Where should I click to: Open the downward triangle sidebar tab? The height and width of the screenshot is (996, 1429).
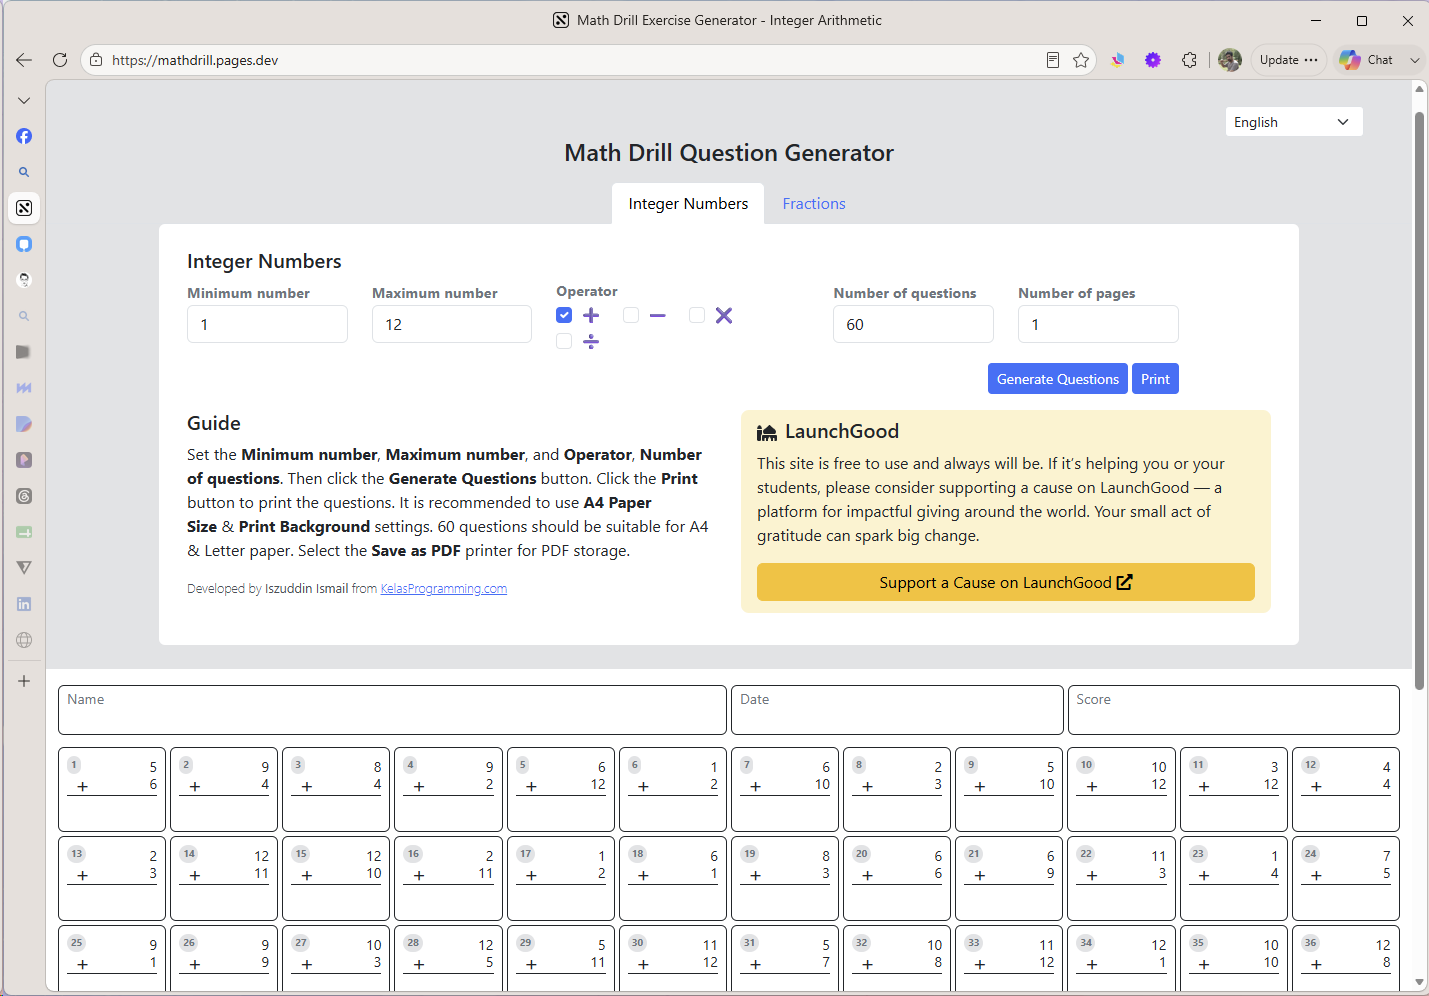[x=24, y=568]
